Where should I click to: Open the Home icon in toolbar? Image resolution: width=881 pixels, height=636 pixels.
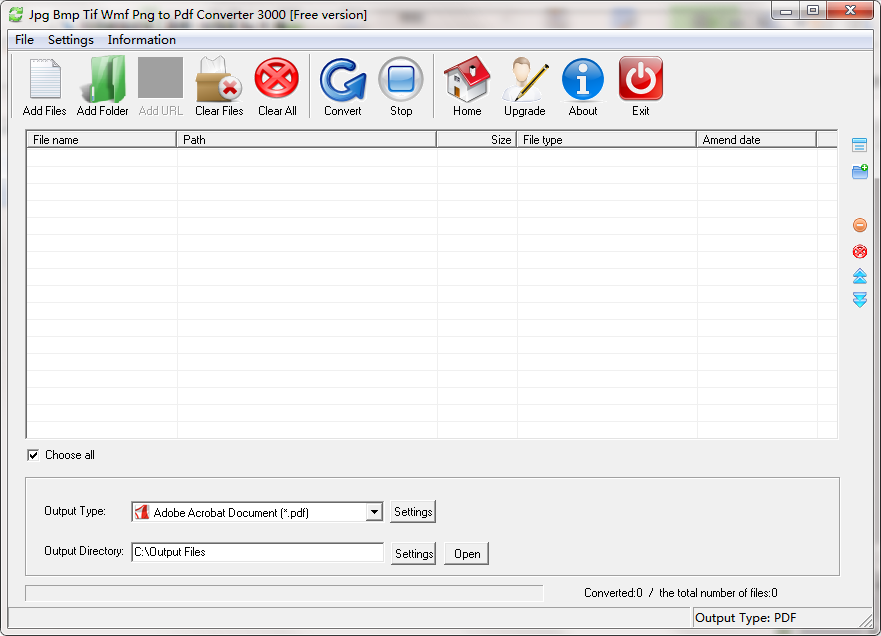pyautogui.click(x=467, y=80)
